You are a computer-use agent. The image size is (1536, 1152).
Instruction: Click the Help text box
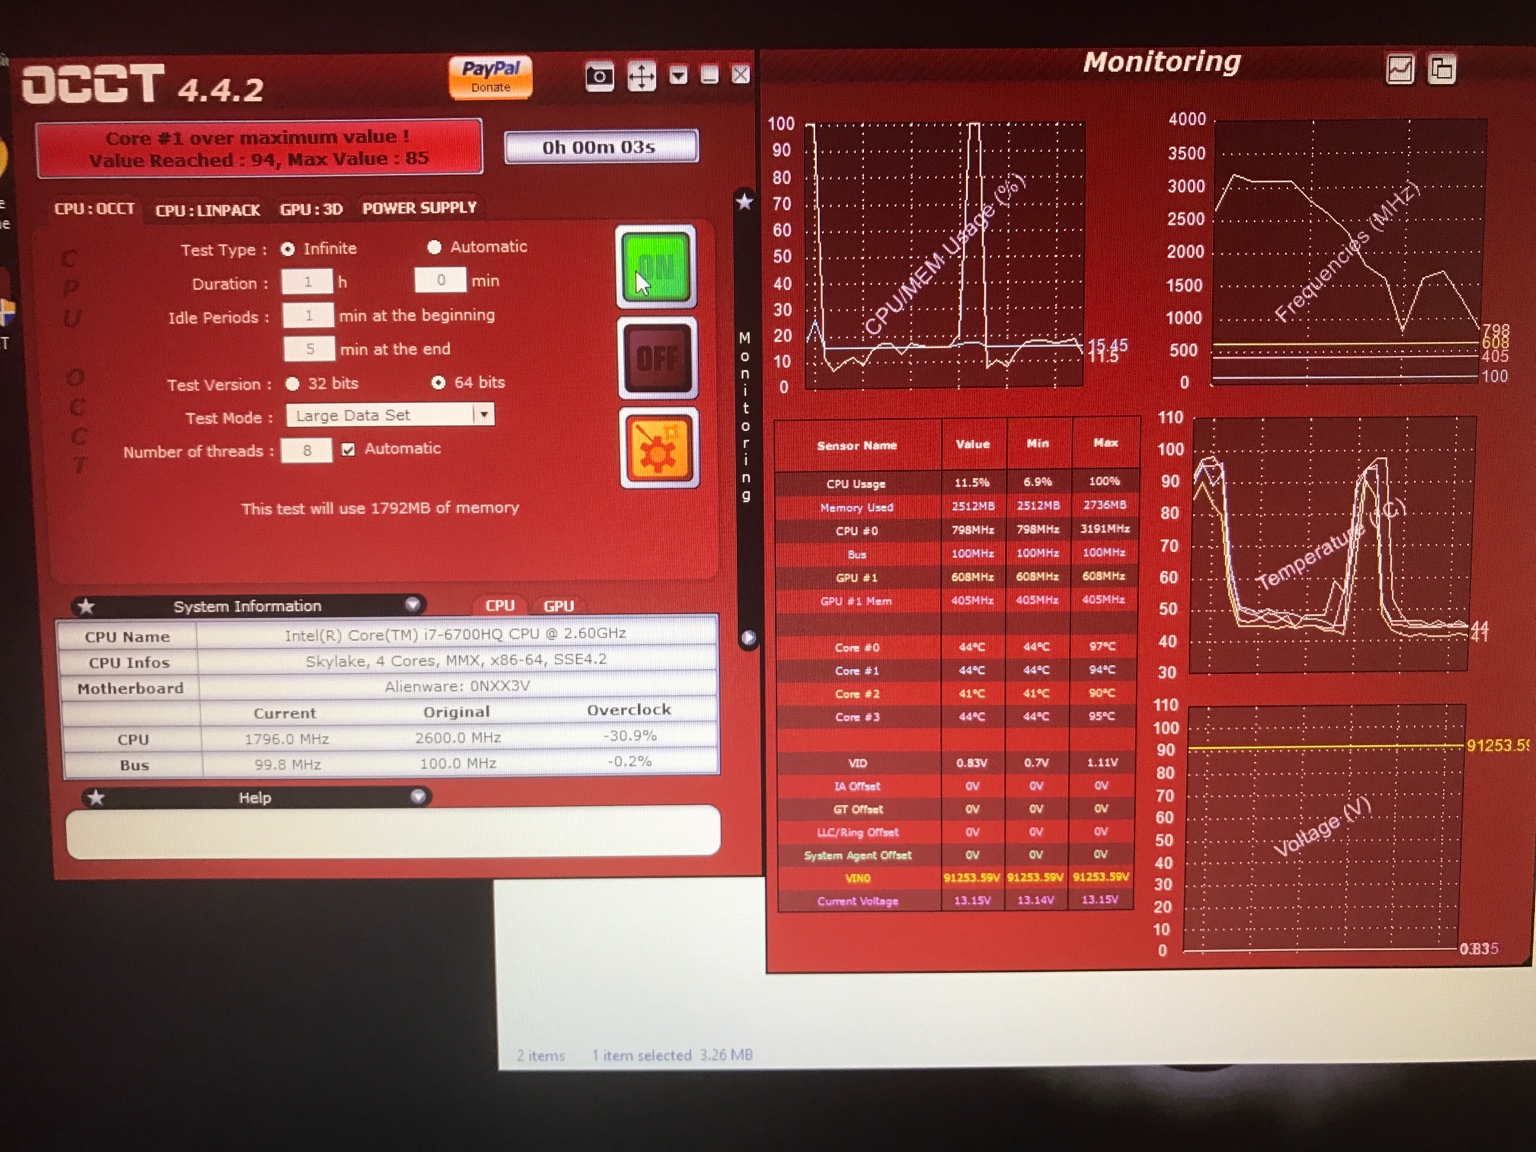pyautogui.click(x=393, y=831)
